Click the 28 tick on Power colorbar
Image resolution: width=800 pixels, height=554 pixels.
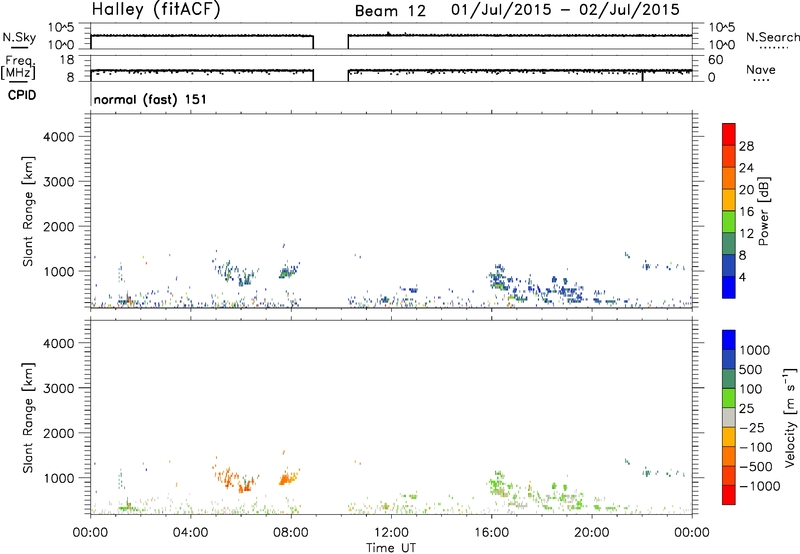point(746,146)
